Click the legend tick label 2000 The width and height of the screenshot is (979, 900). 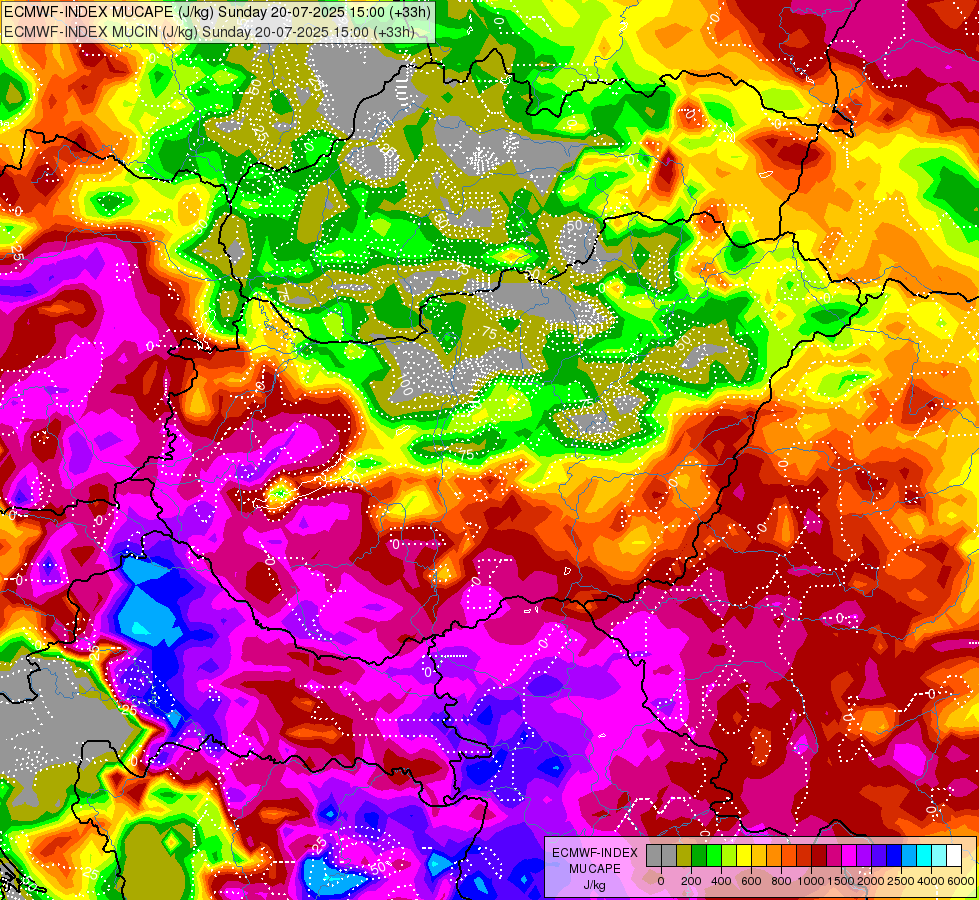[x=871, y=881]
